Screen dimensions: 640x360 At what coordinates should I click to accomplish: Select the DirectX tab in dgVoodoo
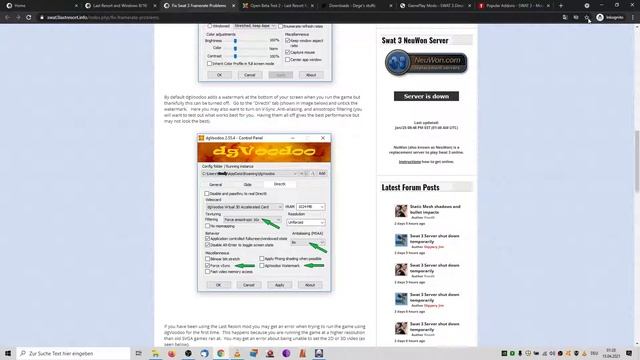click(x=280, y=184)
